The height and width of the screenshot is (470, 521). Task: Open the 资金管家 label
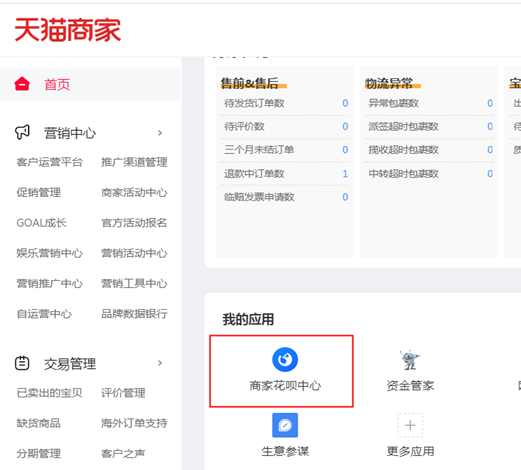pos(410,386)
